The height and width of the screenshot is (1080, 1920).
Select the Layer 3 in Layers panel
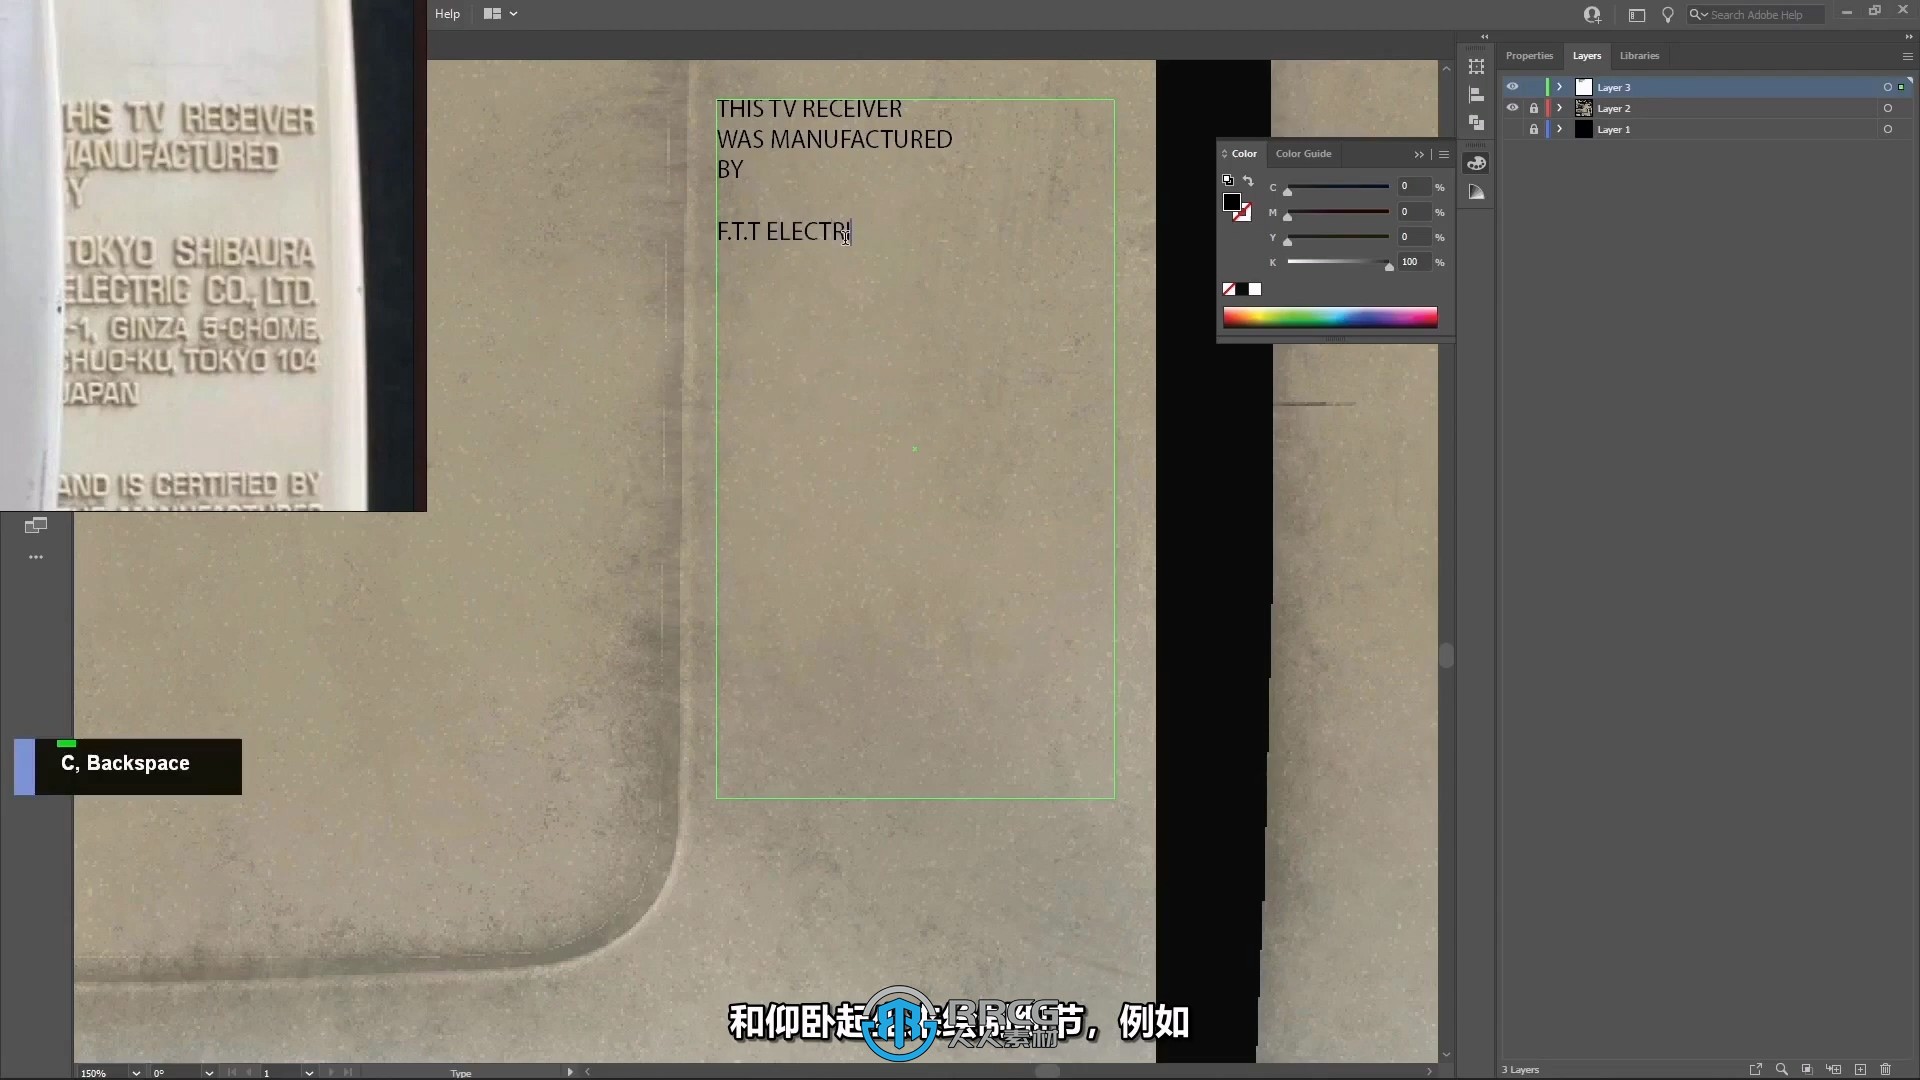1615,87
